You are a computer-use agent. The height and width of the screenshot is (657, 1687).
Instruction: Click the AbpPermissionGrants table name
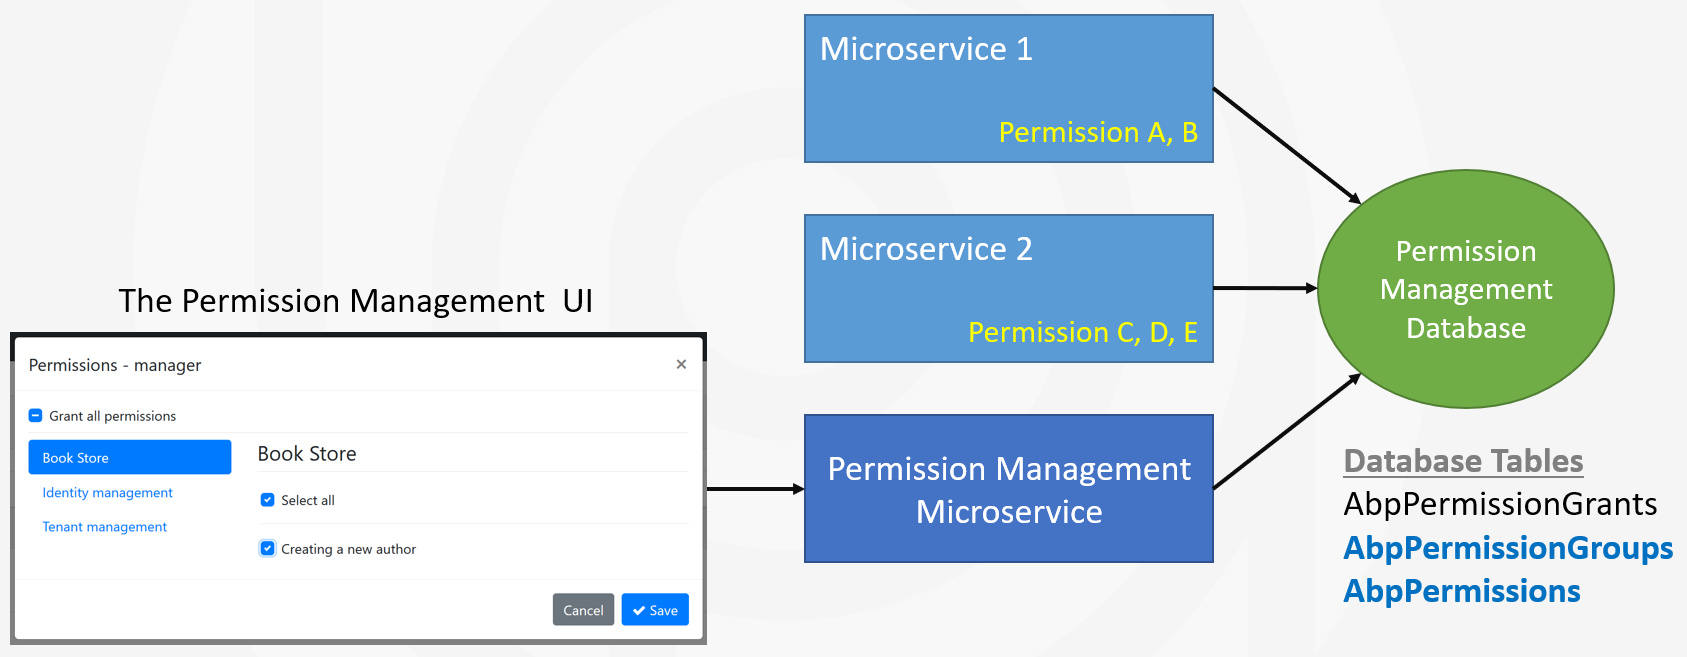pyautogui.click(x=1500, y=504)
